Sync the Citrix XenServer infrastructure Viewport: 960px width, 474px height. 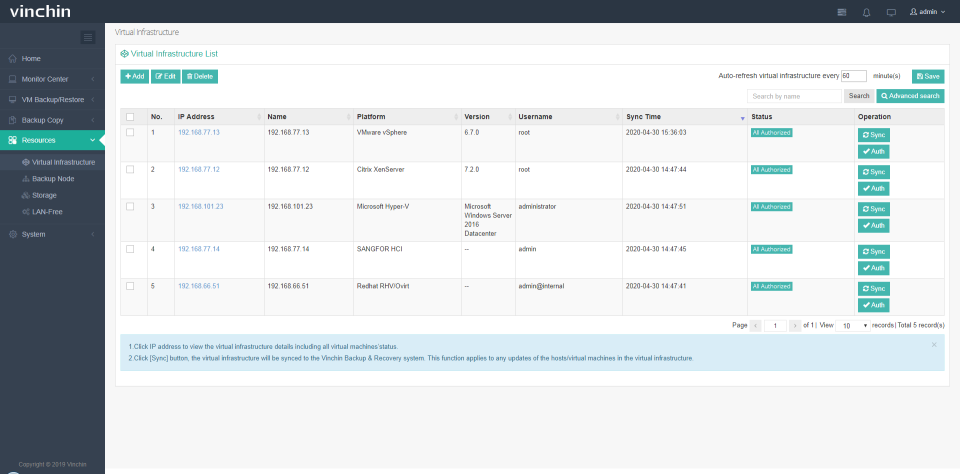[874, 172]
